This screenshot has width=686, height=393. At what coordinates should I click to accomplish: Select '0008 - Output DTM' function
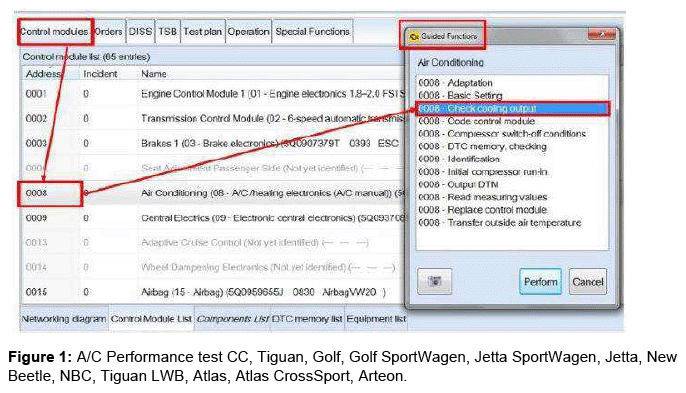tap(458, 184)
